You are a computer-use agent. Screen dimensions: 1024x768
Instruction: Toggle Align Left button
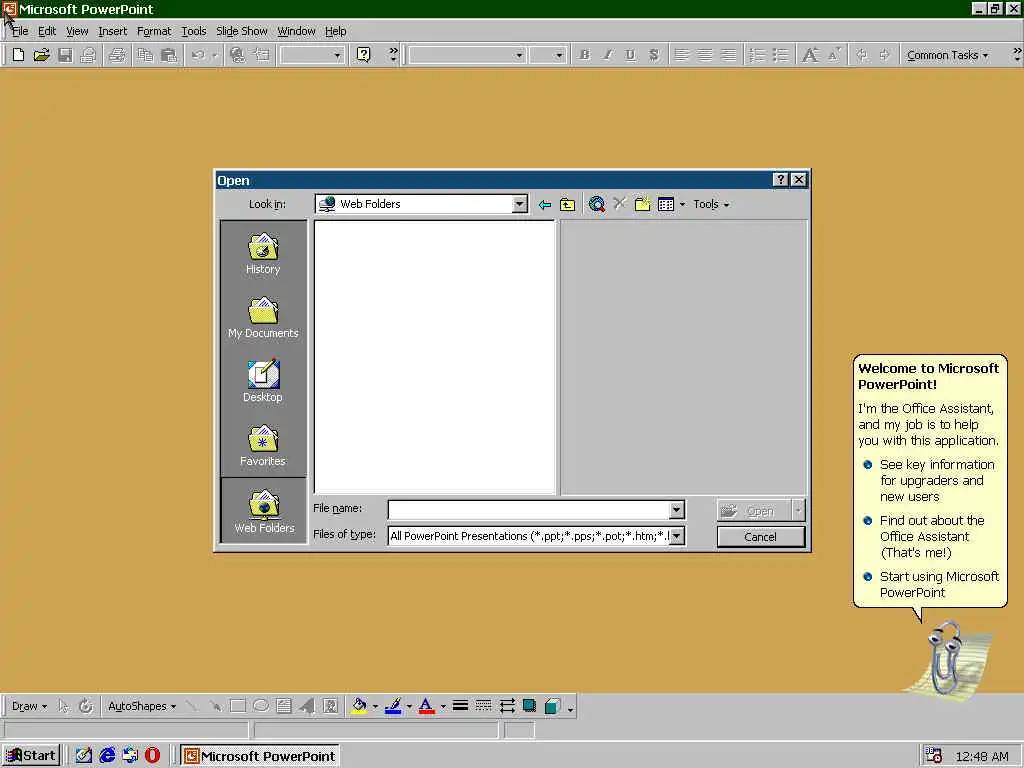681,55
